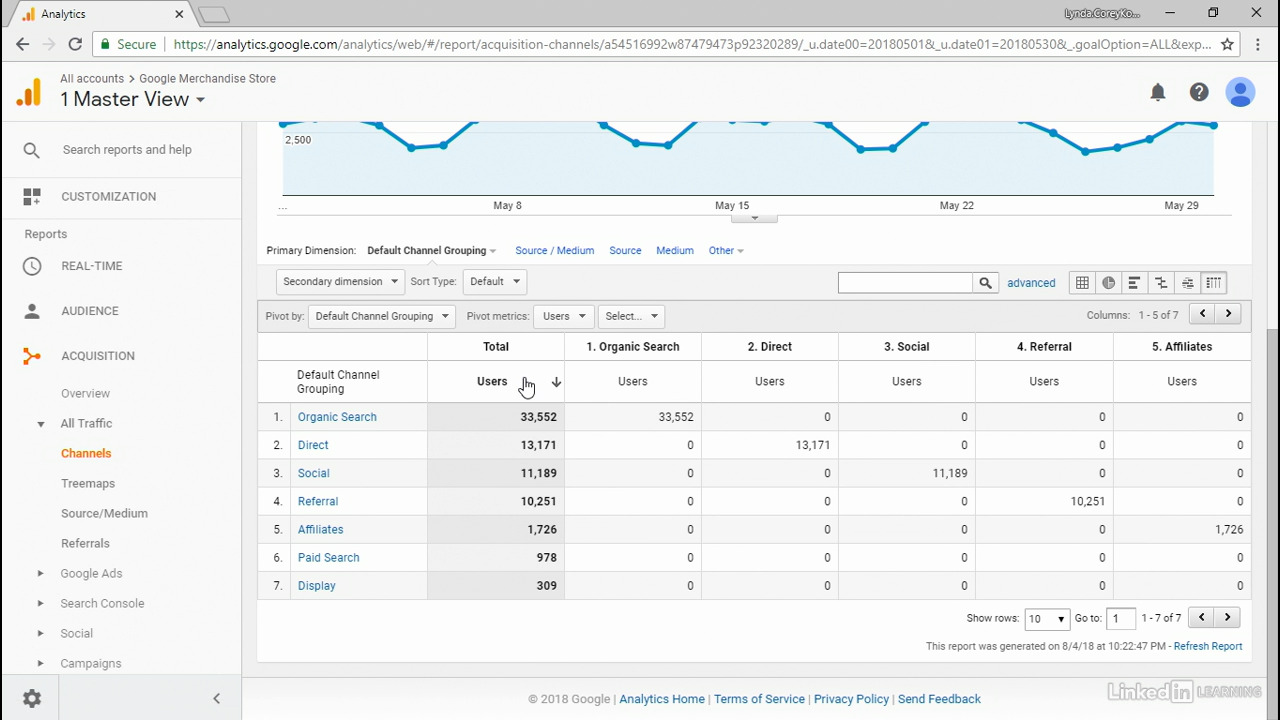
Task: Click Refresh Report link
Action: tap(1208, 647)
